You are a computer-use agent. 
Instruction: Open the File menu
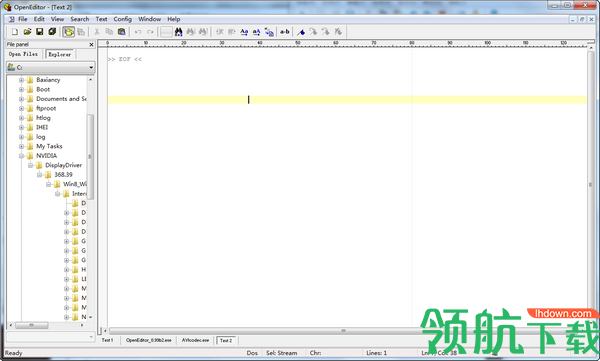pos(23,19)
